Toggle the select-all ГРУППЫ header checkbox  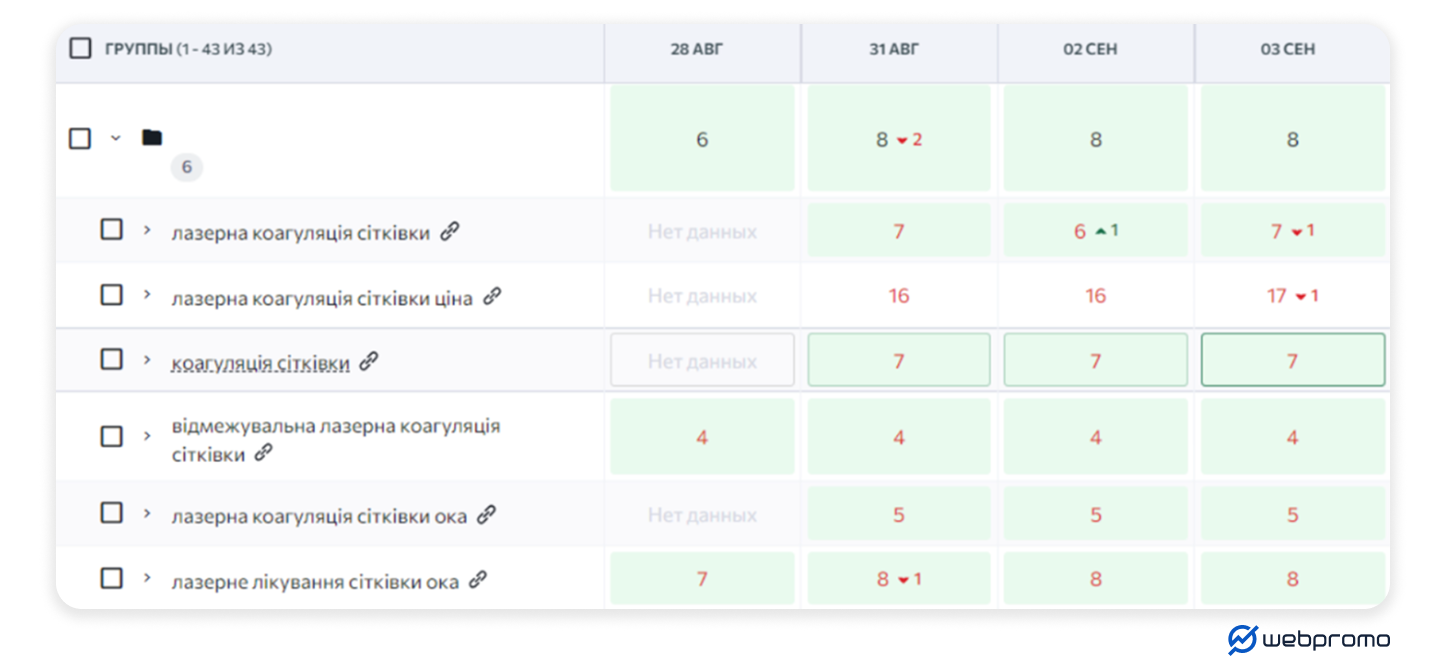tap(80, 48)
